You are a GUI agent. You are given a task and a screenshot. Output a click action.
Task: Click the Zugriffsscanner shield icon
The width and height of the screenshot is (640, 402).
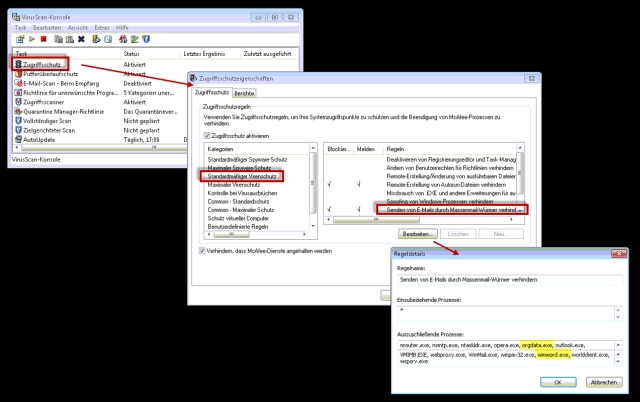coord(18,102)
